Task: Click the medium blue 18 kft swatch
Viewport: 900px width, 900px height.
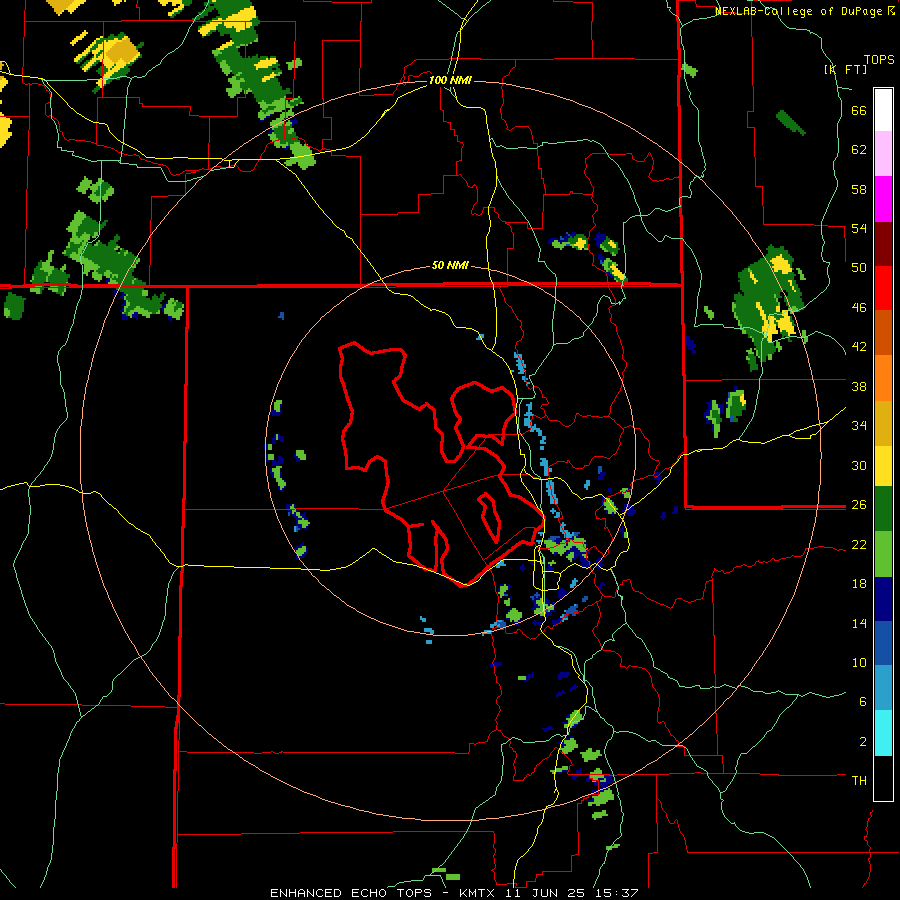Action: pos(883,643)
